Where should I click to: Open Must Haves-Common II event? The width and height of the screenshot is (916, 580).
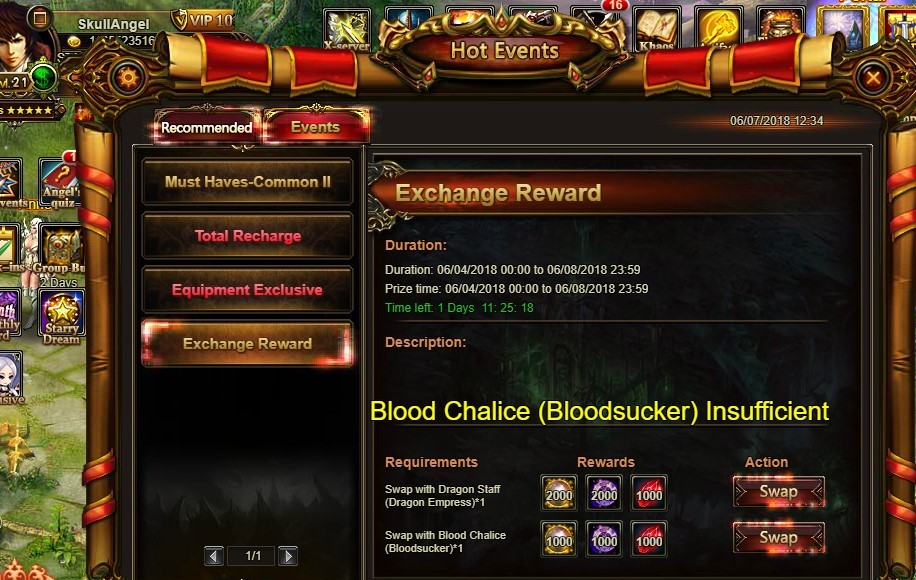coord(247,182)
